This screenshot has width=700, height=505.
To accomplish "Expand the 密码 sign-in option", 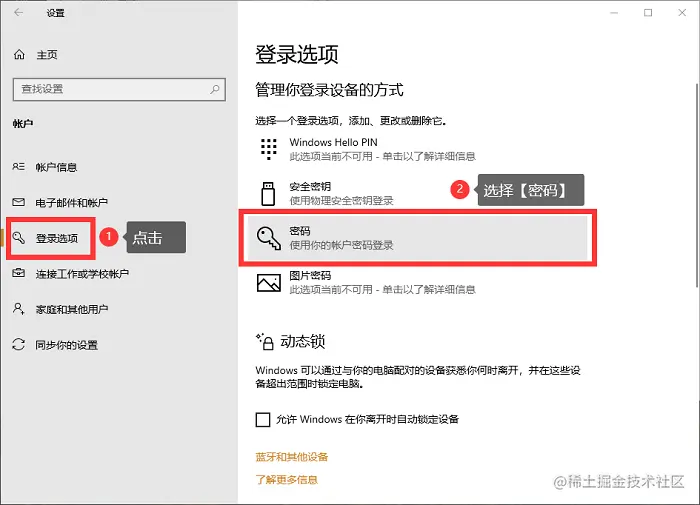I will 417,238.
